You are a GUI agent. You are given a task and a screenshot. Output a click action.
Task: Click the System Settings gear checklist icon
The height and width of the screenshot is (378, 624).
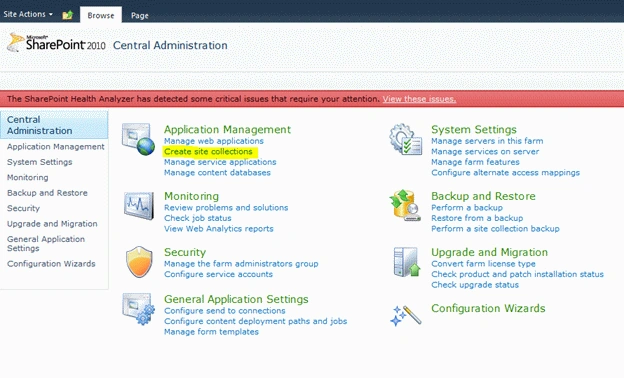click(x=406, y=139)
